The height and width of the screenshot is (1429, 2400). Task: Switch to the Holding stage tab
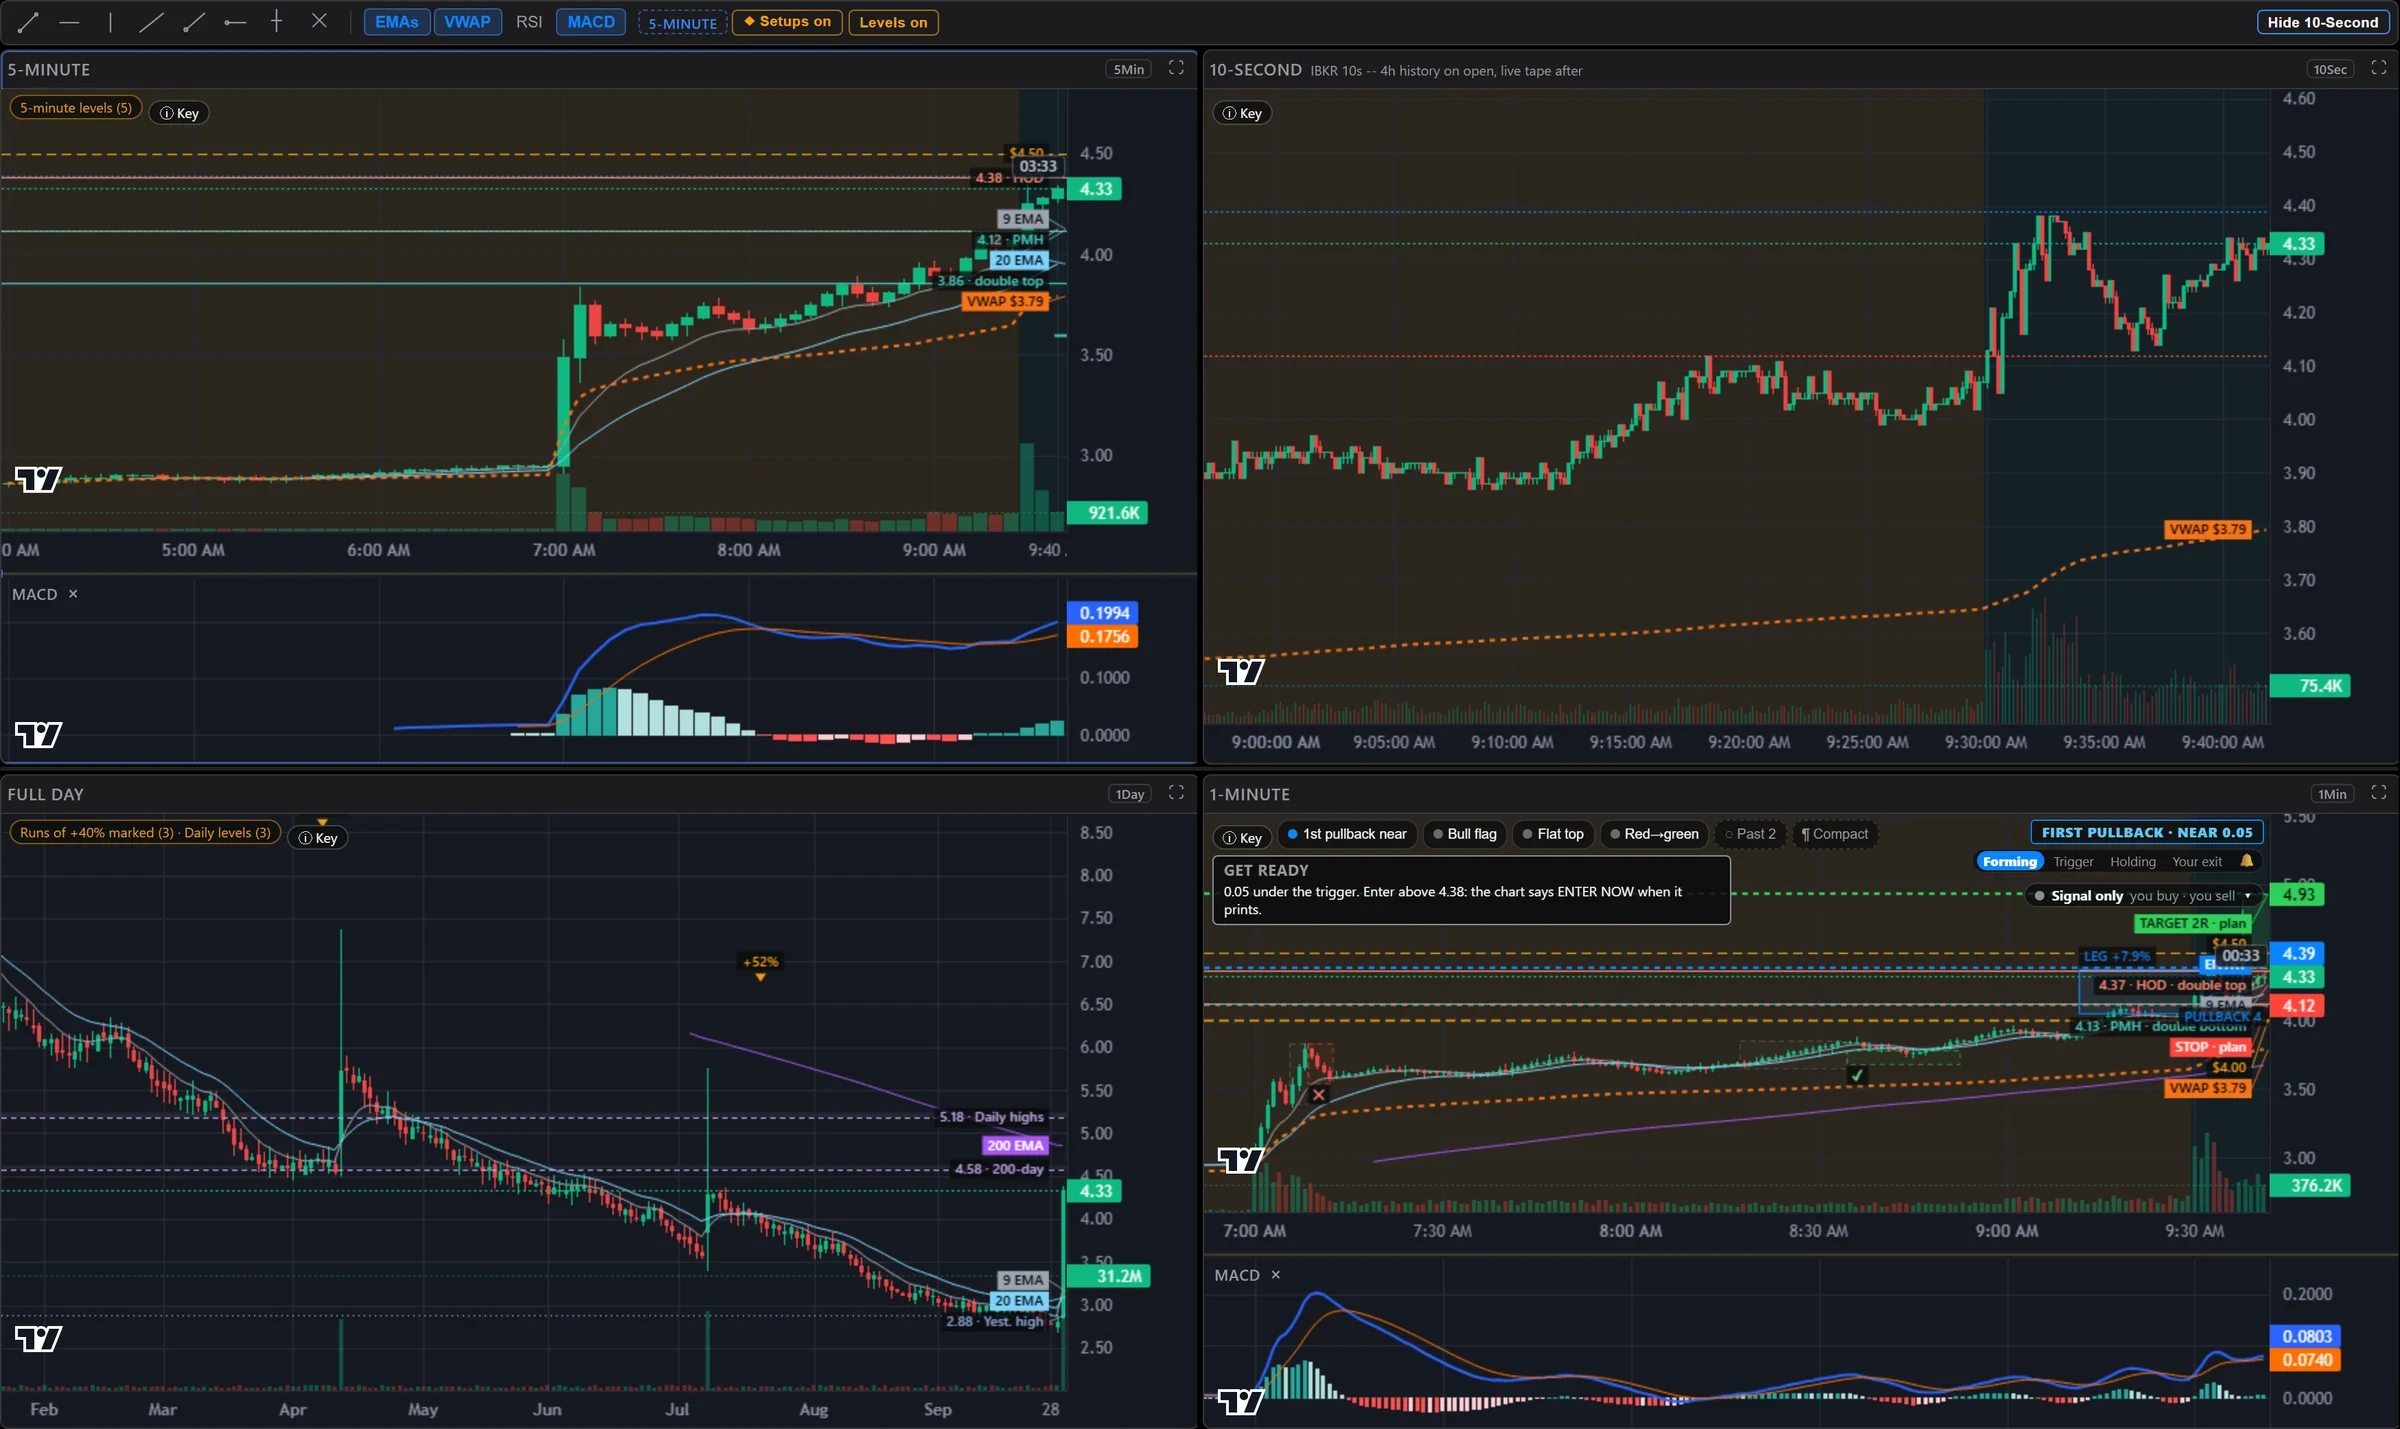tap(2133, 862)
